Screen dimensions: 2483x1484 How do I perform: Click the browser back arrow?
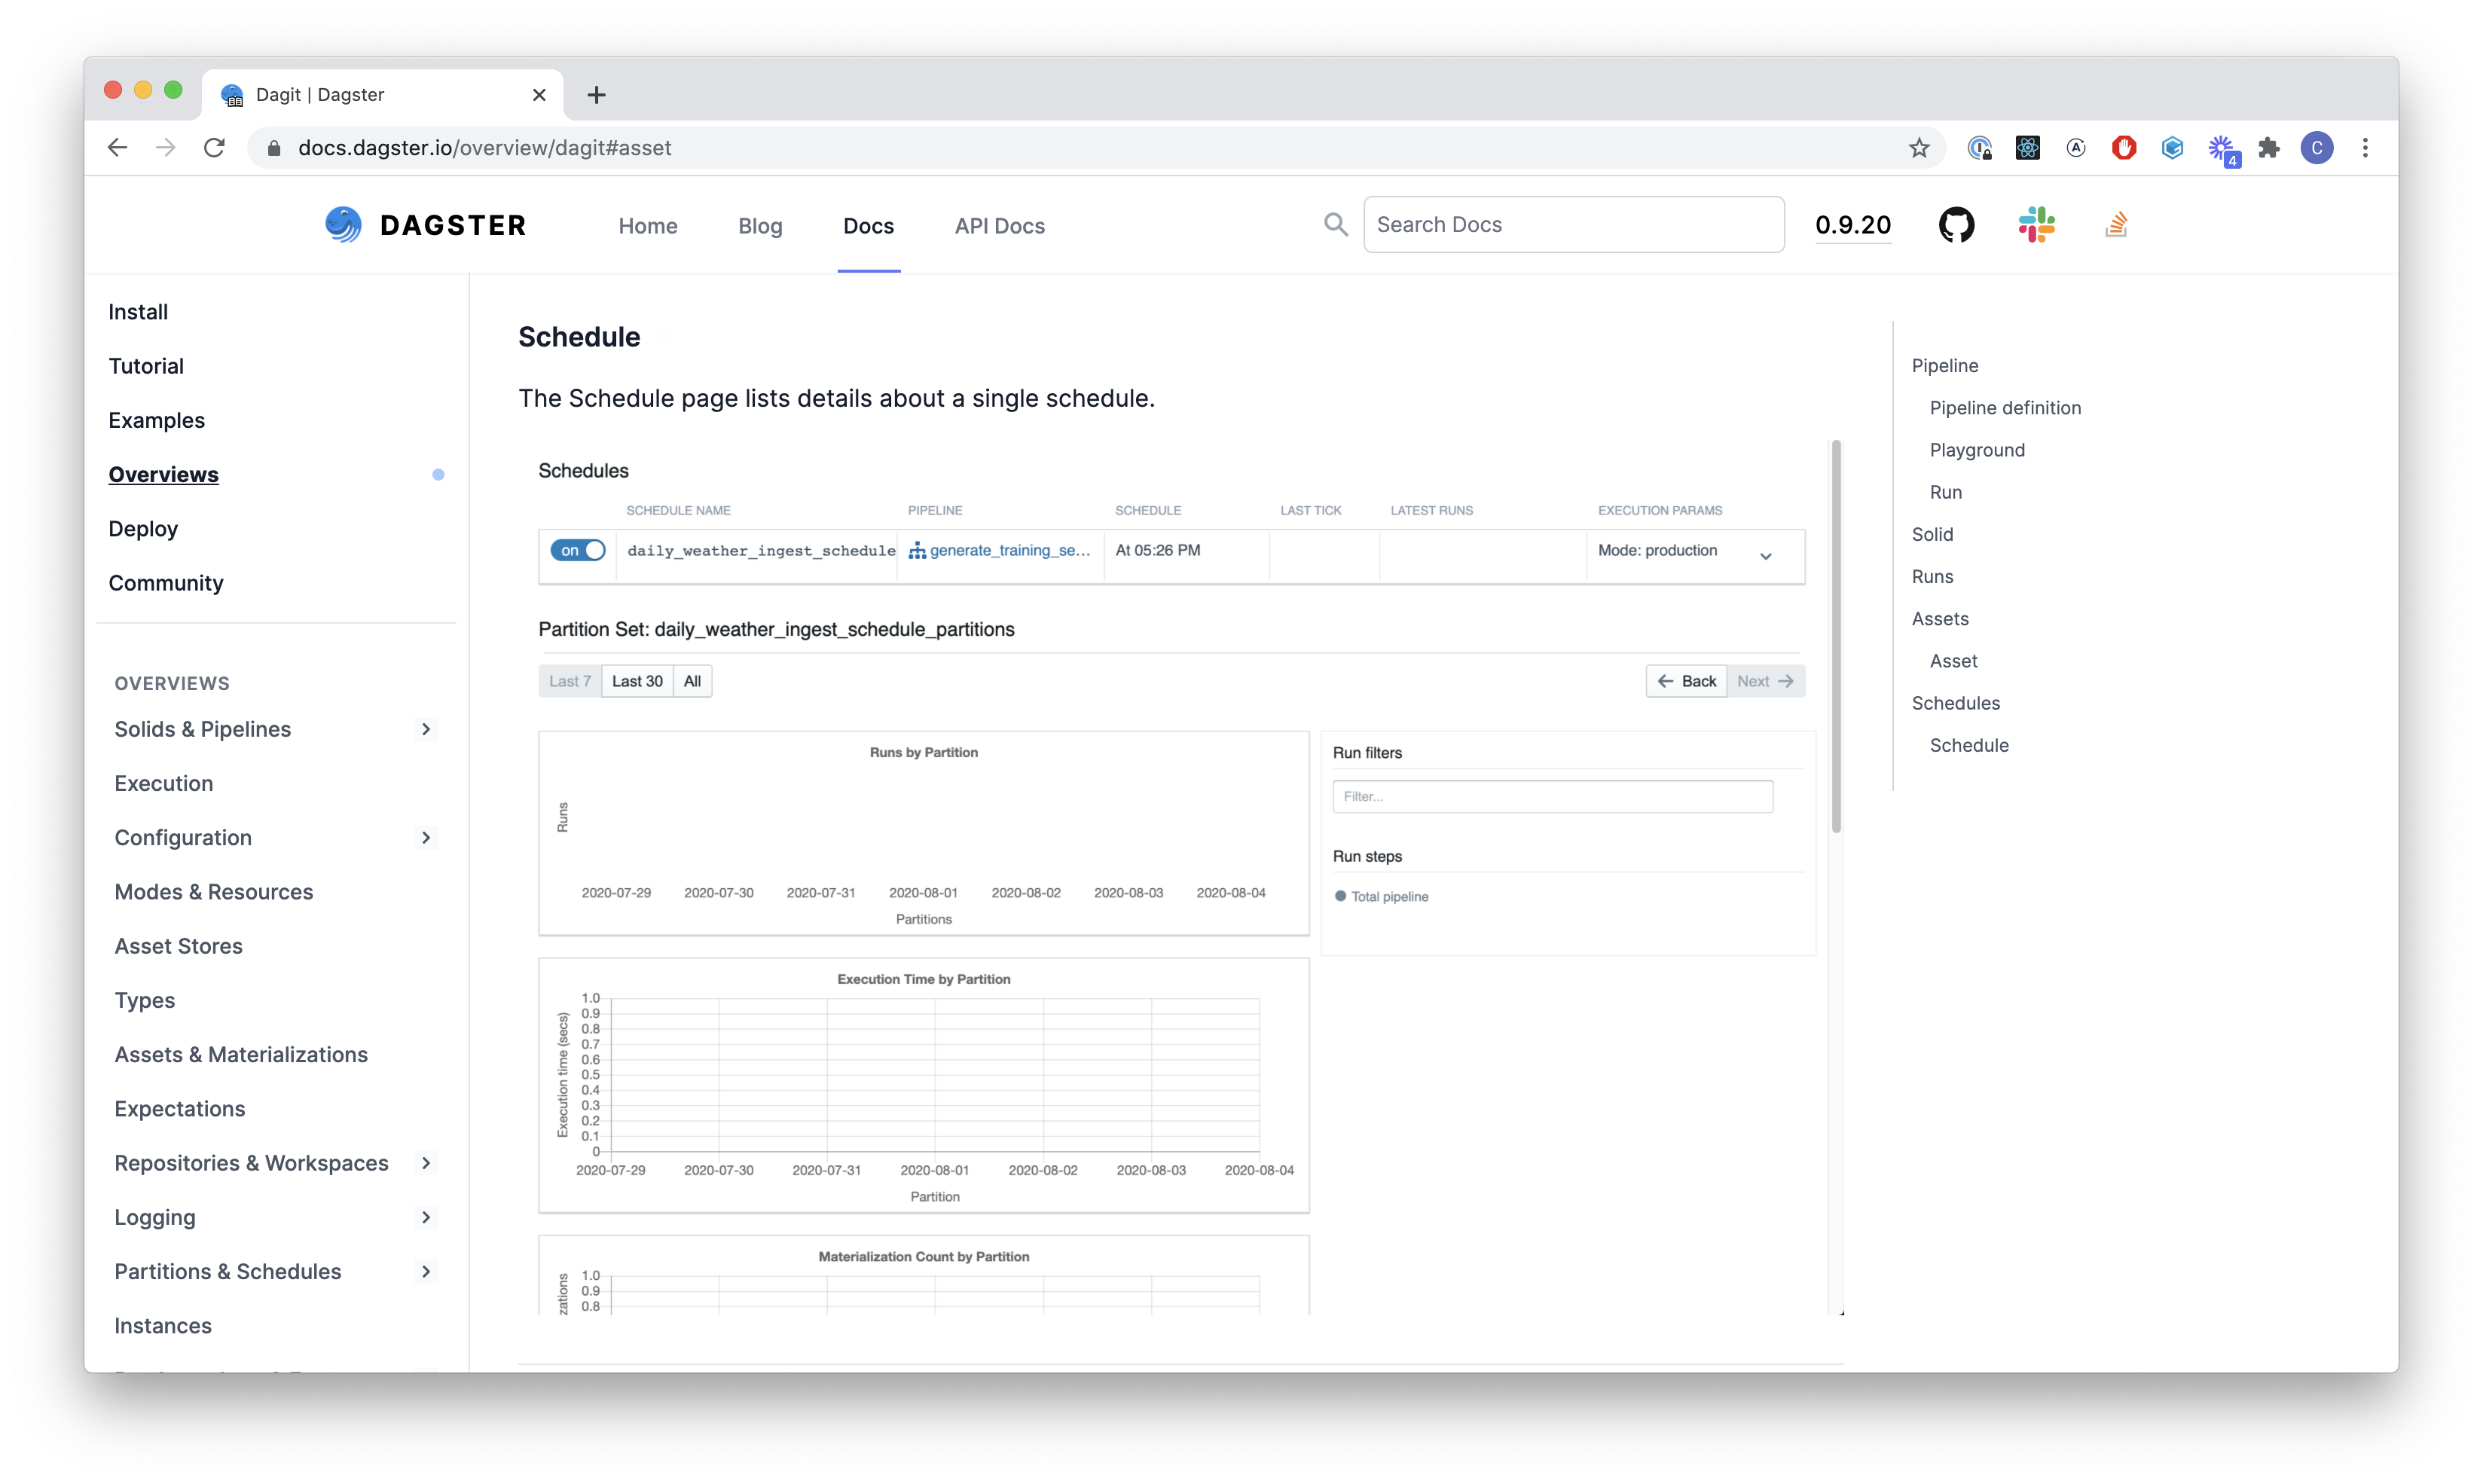pyautogui.click(x=117, y=148)
